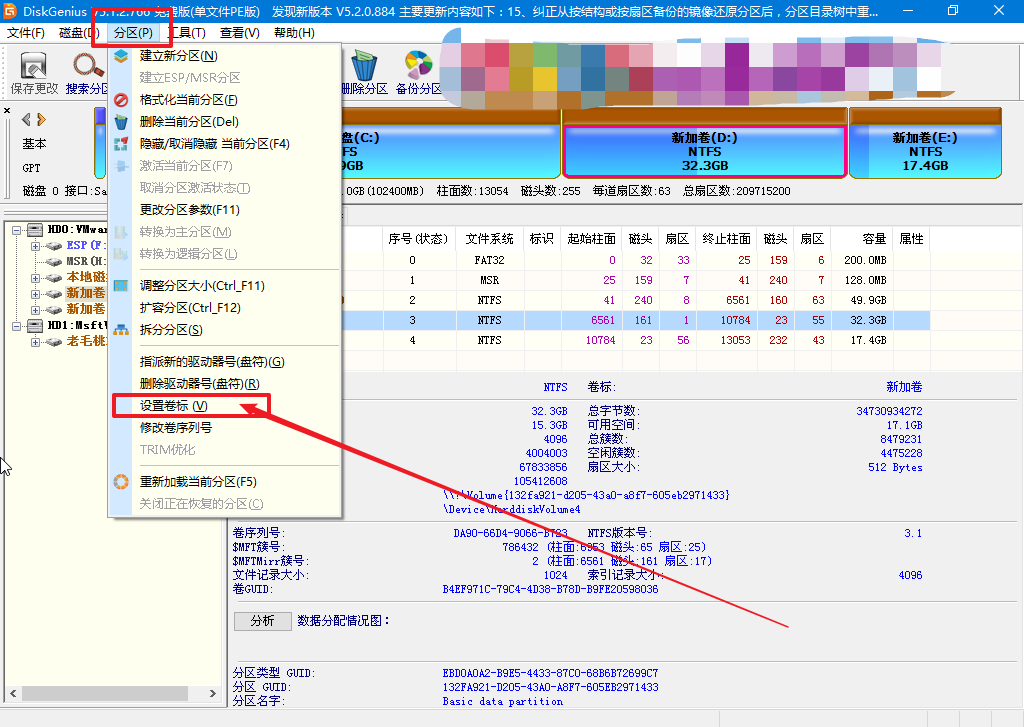
Task: Open the 帮助(H) menu
Action: (293, 33)
